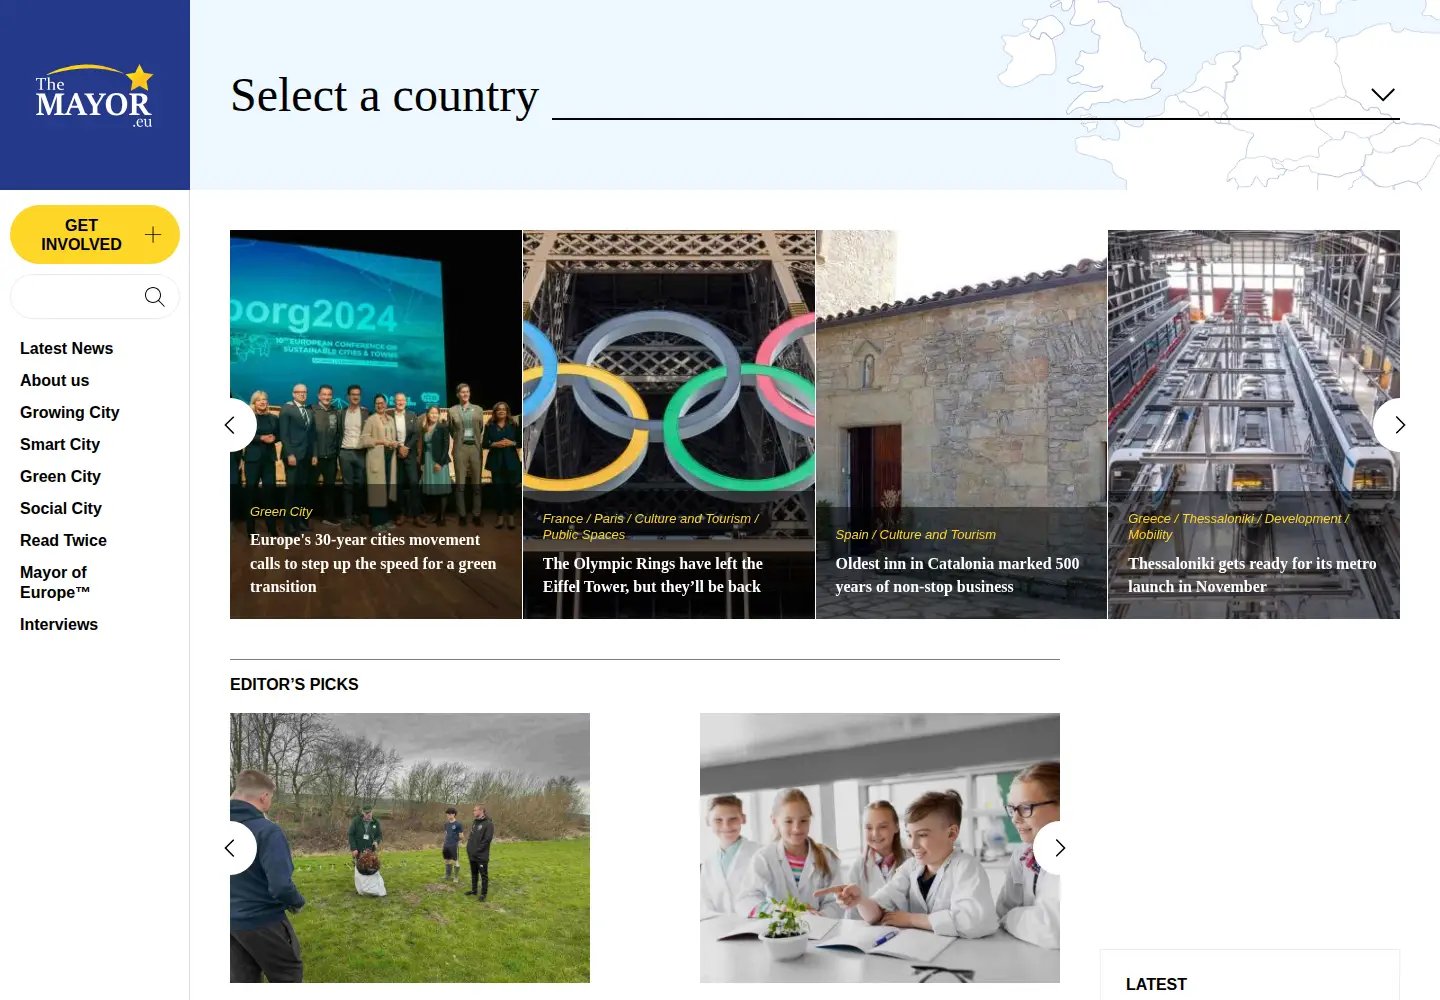Open Editor's Pick field planting photo
1440x1000 pixels.
tap(410, 848)
